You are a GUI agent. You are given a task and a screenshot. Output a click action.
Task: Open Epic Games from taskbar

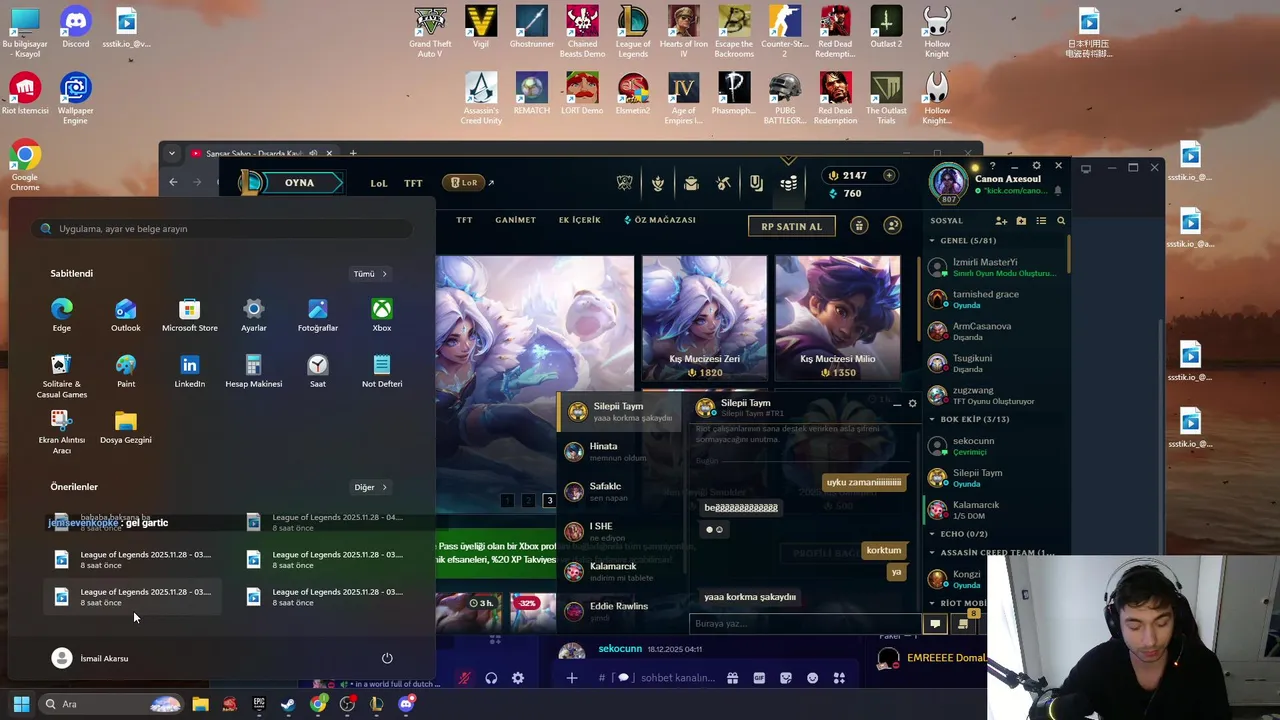259,704
